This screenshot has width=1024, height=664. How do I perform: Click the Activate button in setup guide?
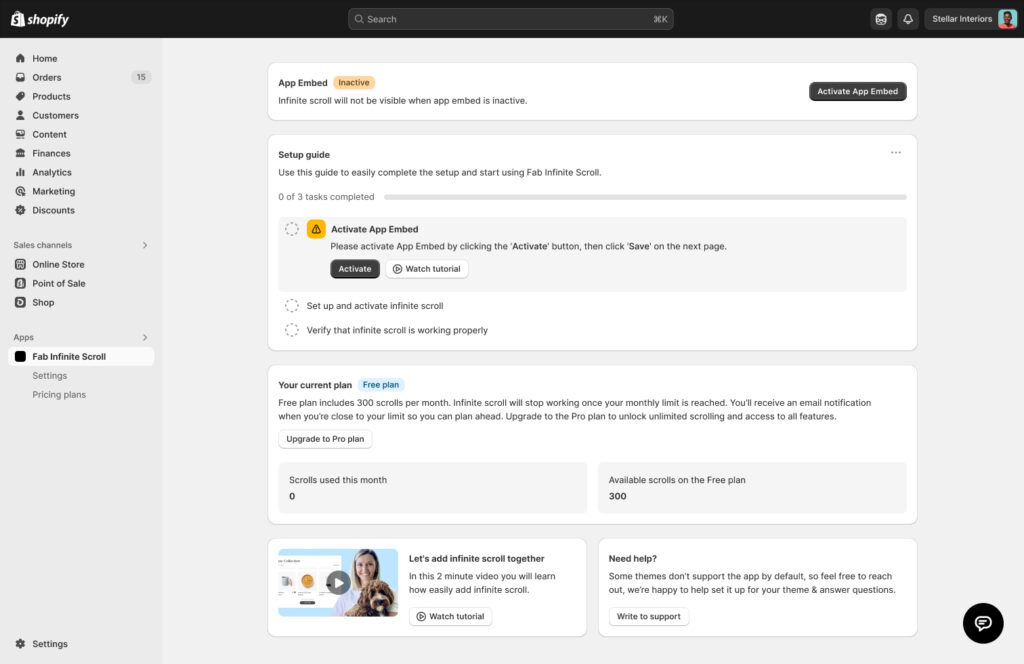(355, 268)
